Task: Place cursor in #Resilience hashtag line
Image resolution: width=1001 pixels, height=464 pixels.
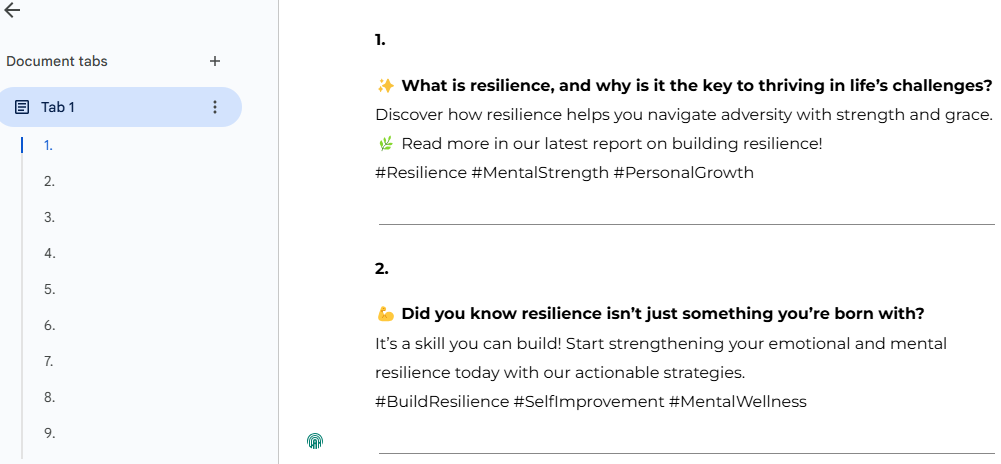Action: click(564, 173)
